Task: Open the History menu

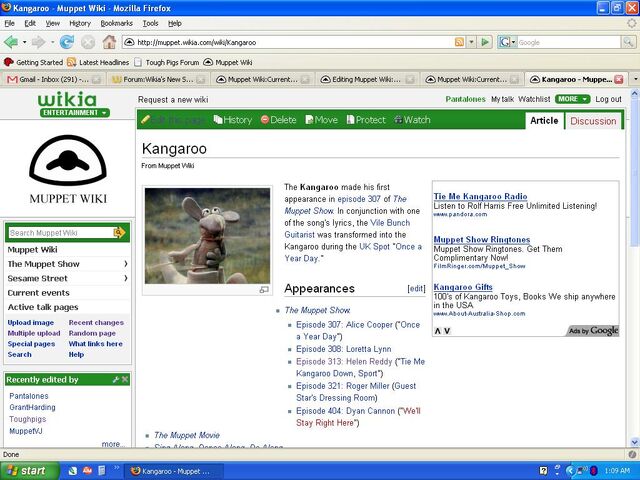Action: click(x=80, y=23)
